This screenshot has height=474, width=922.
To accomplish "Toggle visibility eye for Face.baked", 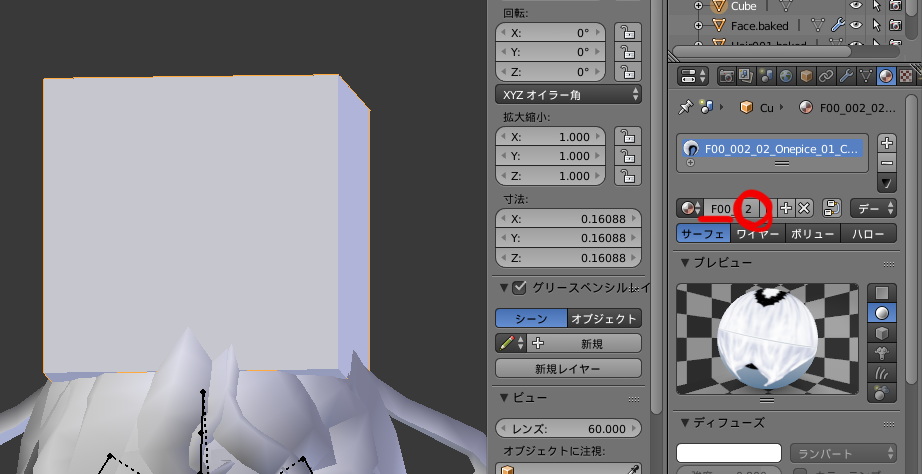I will [855, 25].
